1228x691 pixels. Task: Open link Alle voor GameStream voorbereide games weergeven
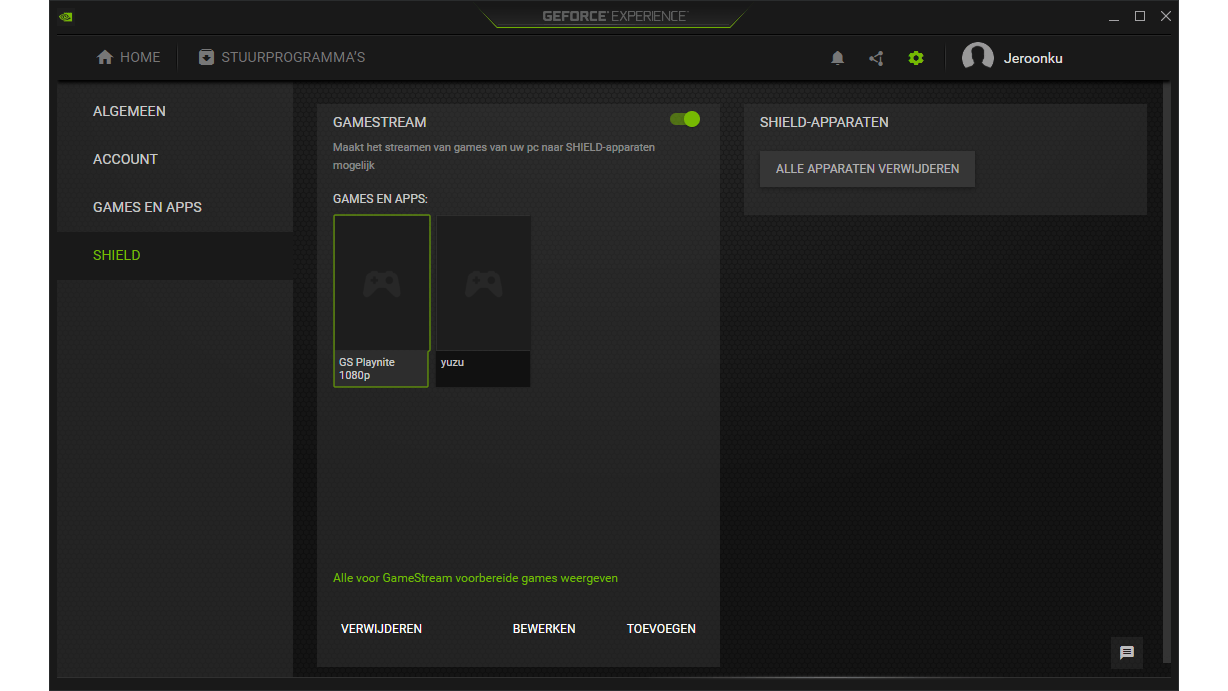(x=475, y=578)
